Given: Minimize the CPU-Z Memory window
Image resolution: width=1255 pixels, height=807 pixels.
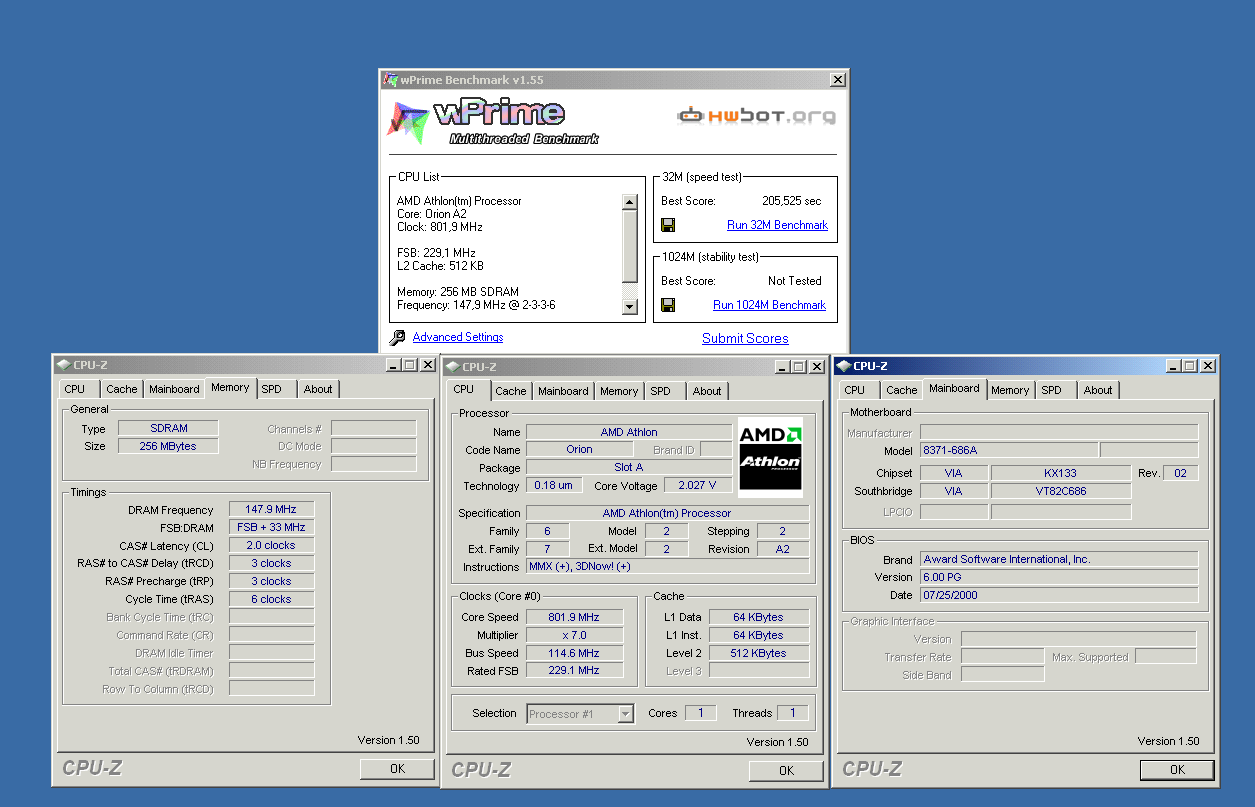Looking at the screenshot, I should 393,366.
